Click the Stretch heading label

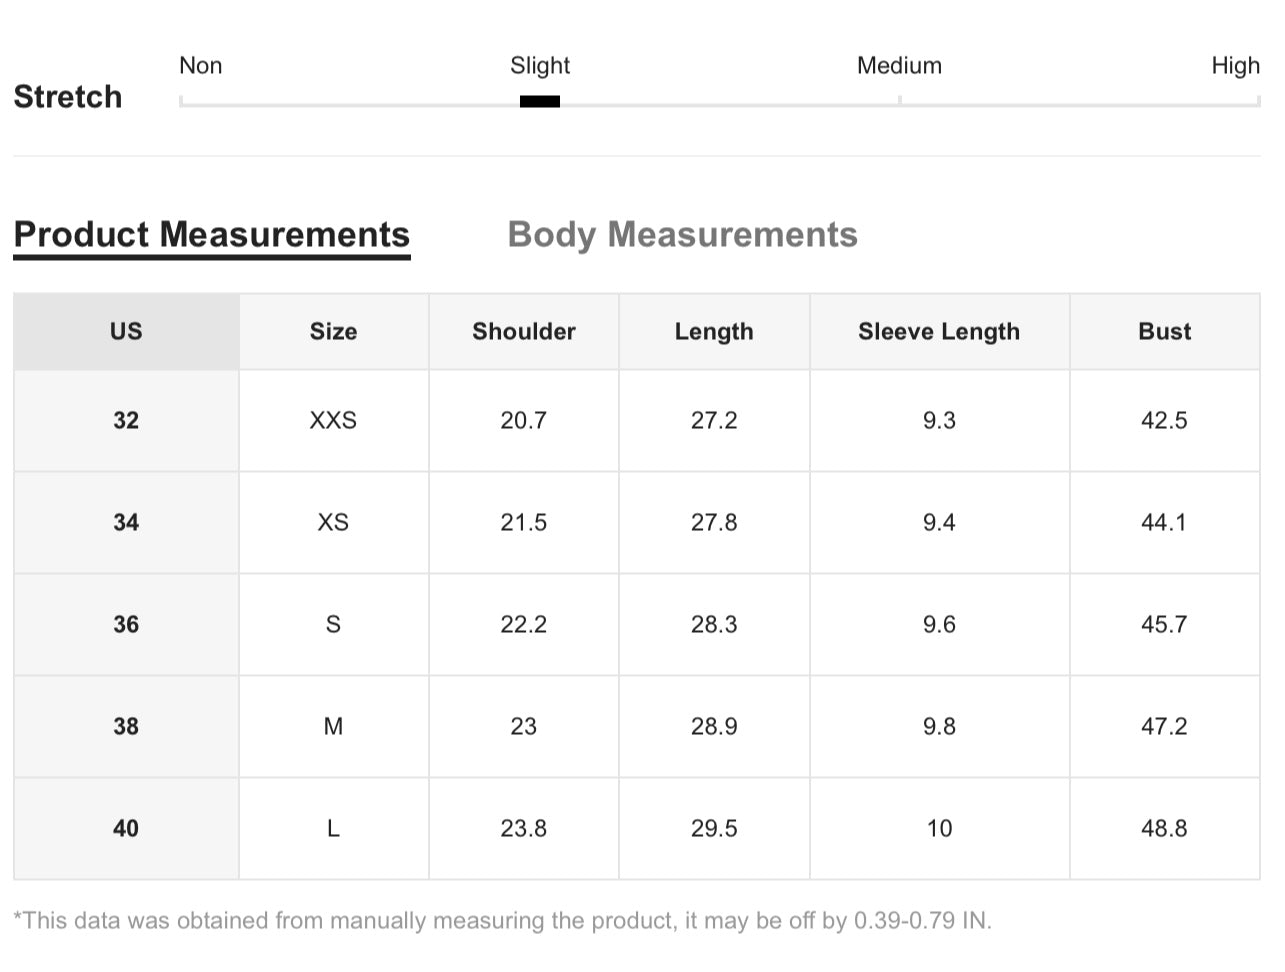click(x=67, y=96)
